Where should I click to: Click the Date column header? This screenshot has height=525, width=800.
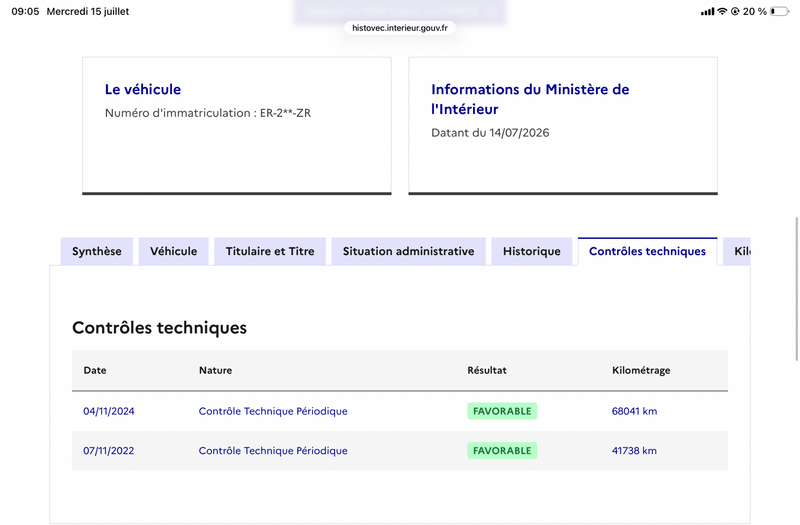click(95, 370)
